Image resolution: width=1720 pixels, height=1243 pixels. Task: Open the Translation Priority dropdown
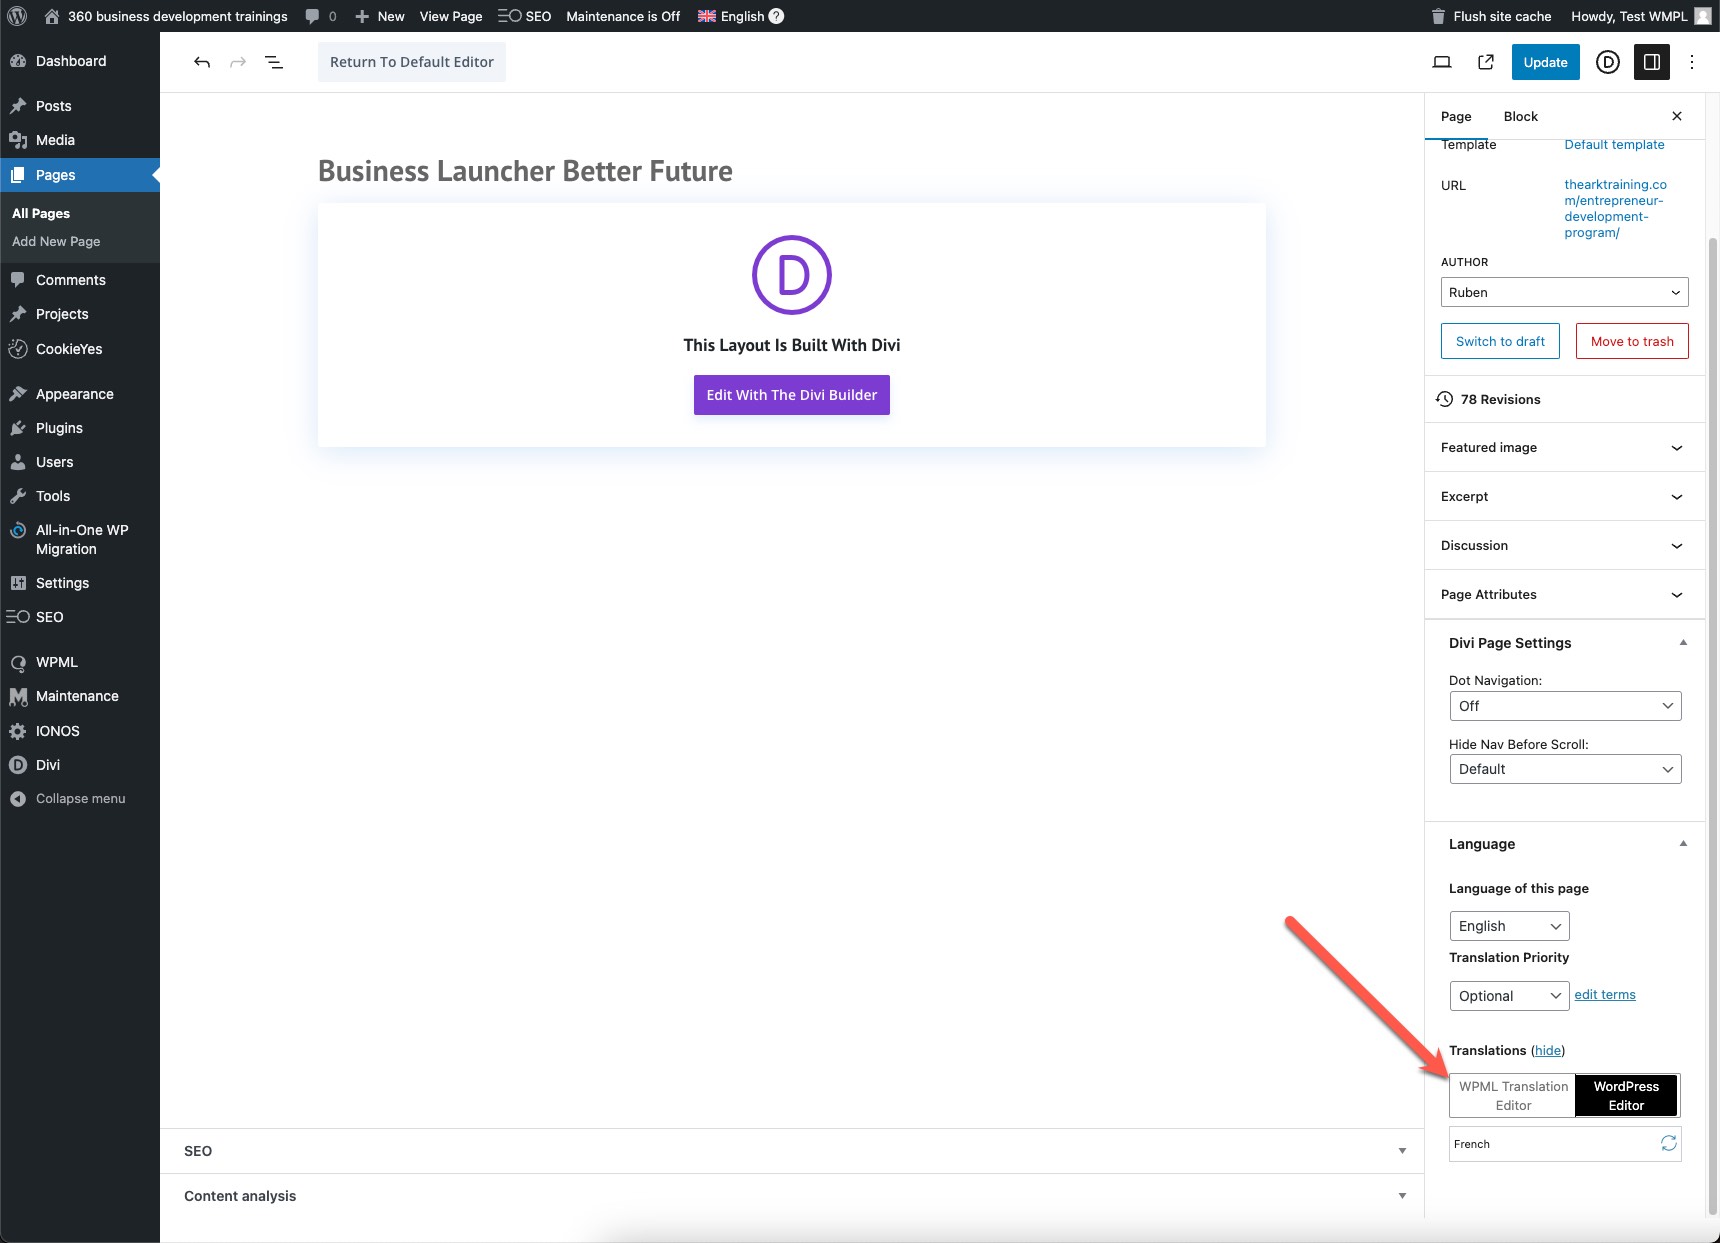[x=1509, y=996]
